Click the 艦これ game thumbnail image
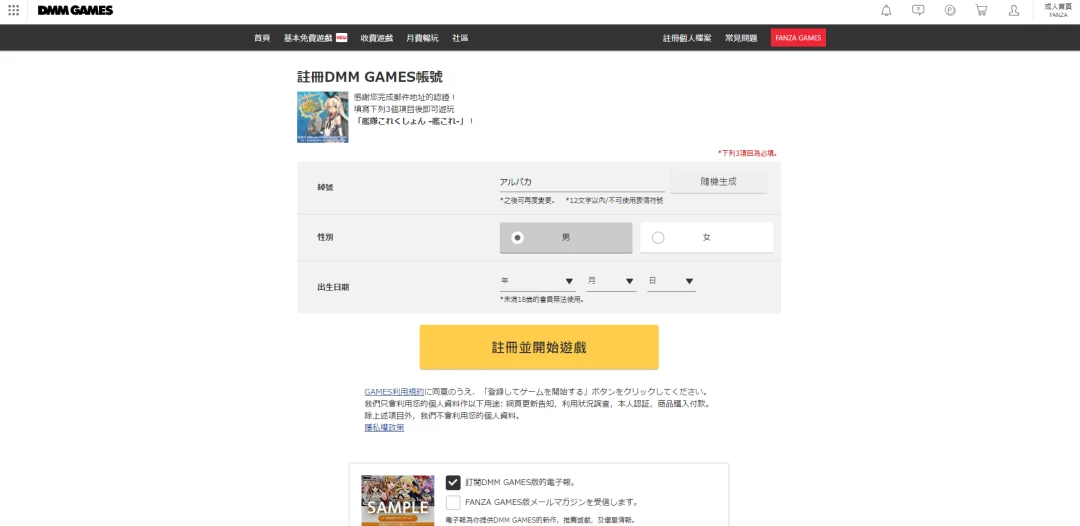The height and width of the screenshot is (526, 1080). coord(322,117)
